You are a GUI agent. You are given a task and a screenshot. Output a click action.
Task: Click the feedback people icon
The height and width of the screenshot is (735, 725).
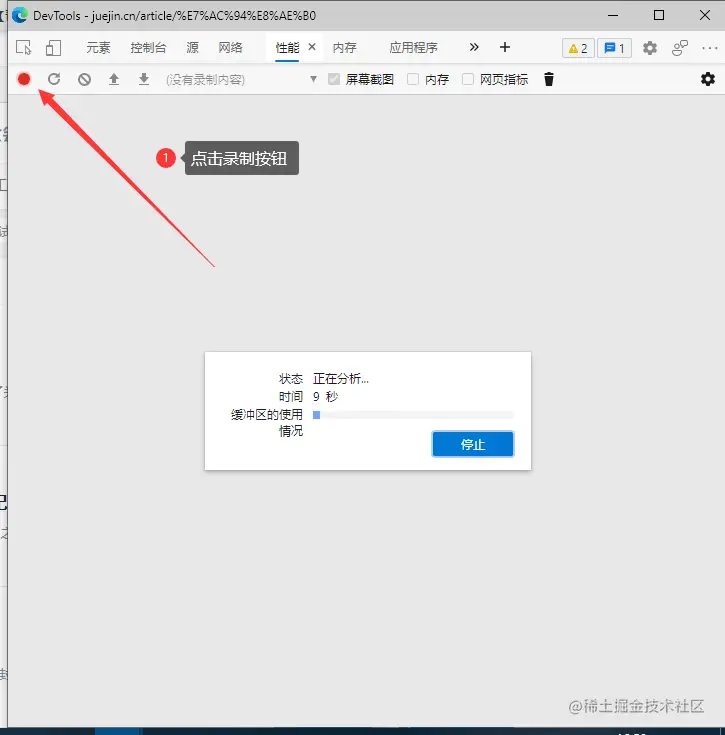point(680,48)
